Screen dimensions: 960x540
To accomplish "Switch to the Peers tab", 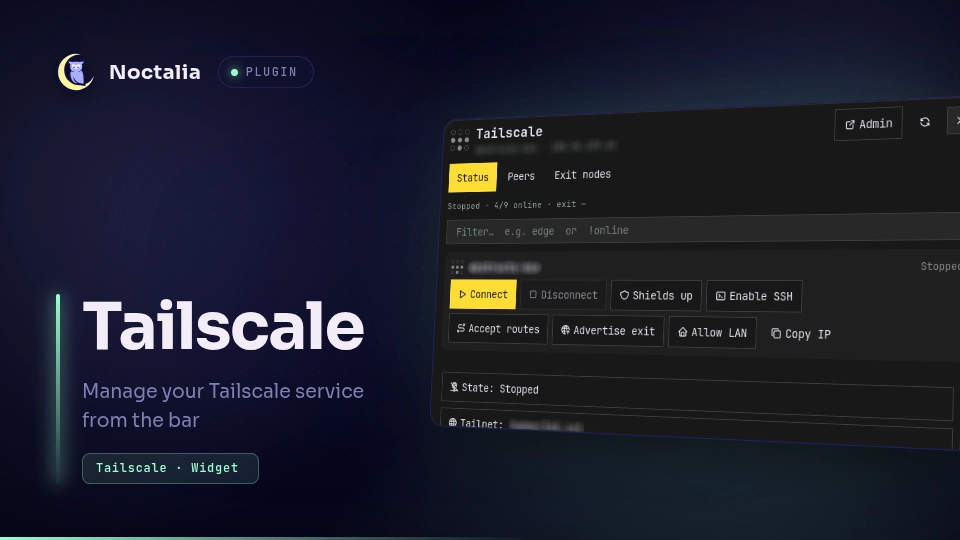I will pyautogui.click(x=521, y=176).
